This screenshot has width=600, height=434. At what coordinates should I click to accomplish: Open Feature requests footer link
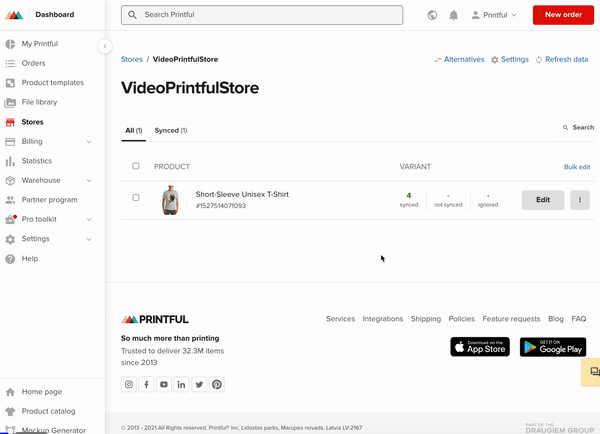511,319
